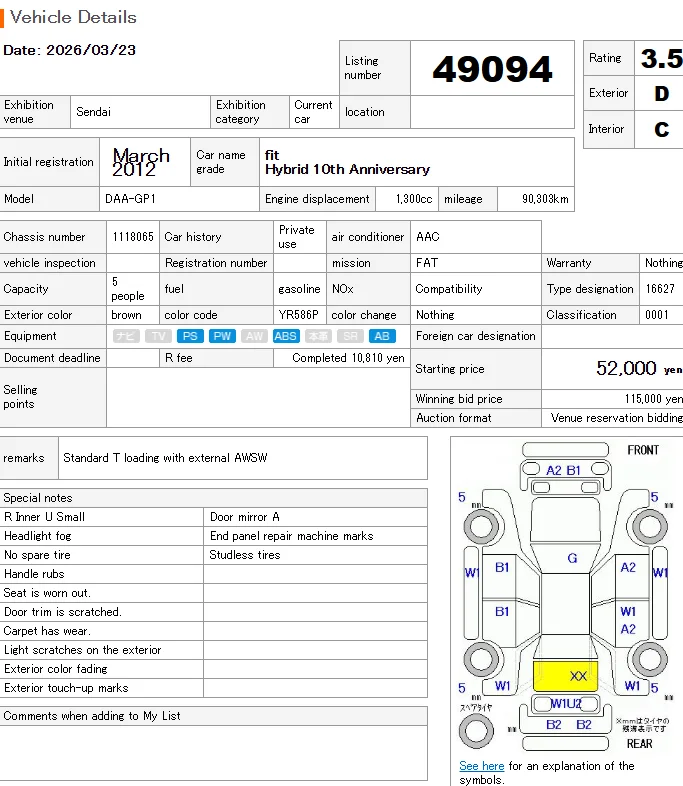
Task: Click the PW power windows equipment badge
Action: click(222, 336)
